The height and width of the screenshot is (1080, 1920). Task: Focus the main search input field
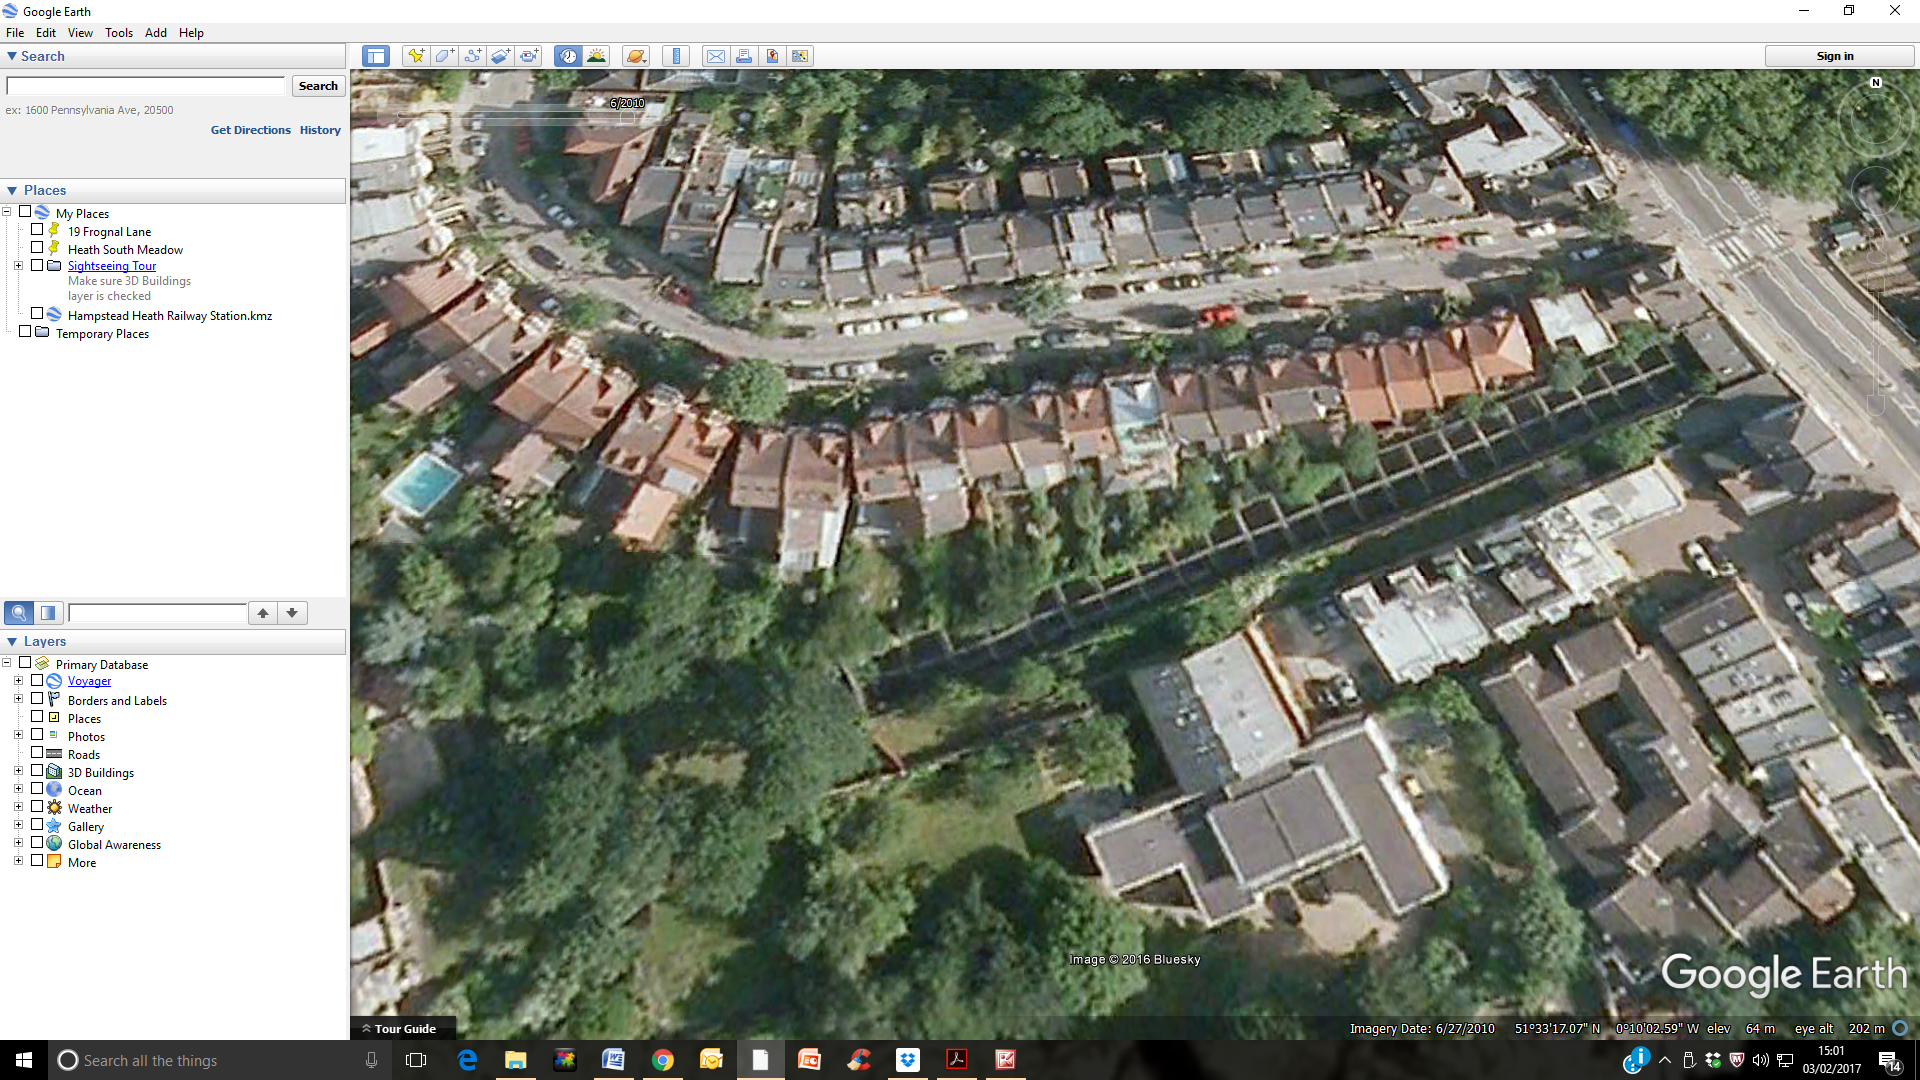pos(146,86)
